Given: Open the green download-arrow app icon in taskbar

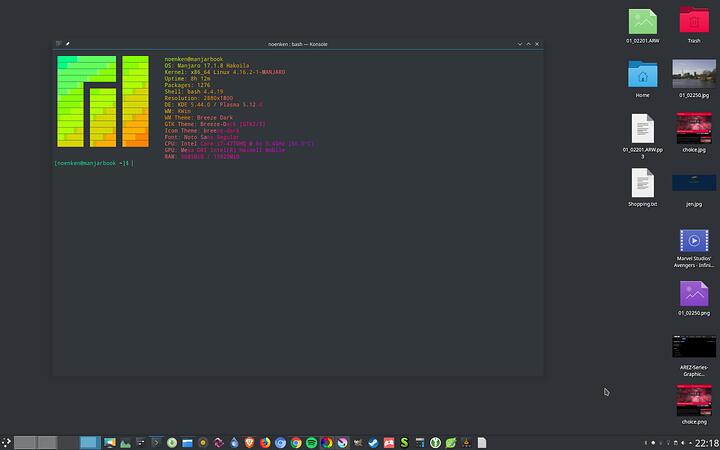Looking at the screenshot, I should point(172,443).
